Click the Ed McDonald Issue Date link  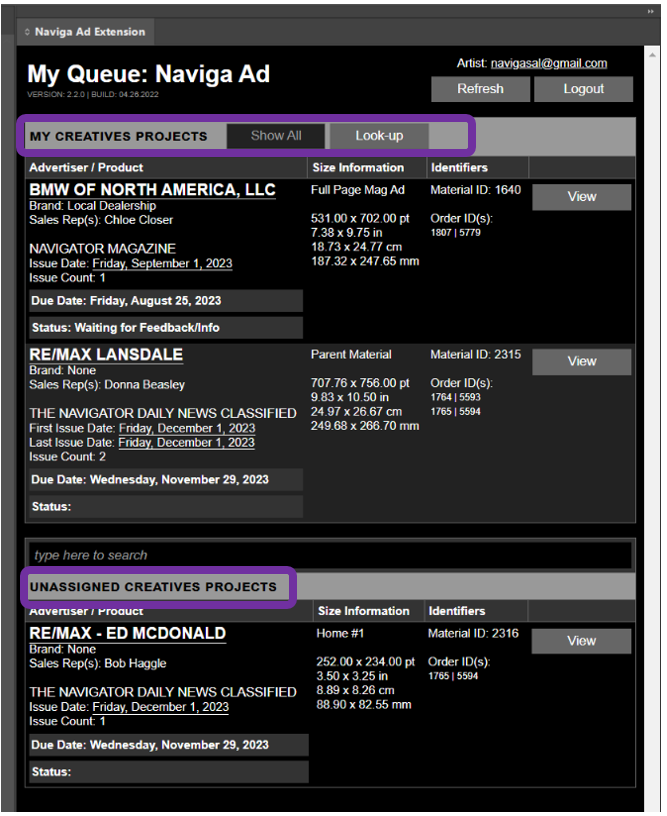pyautogui.click(x=160, y=707)
